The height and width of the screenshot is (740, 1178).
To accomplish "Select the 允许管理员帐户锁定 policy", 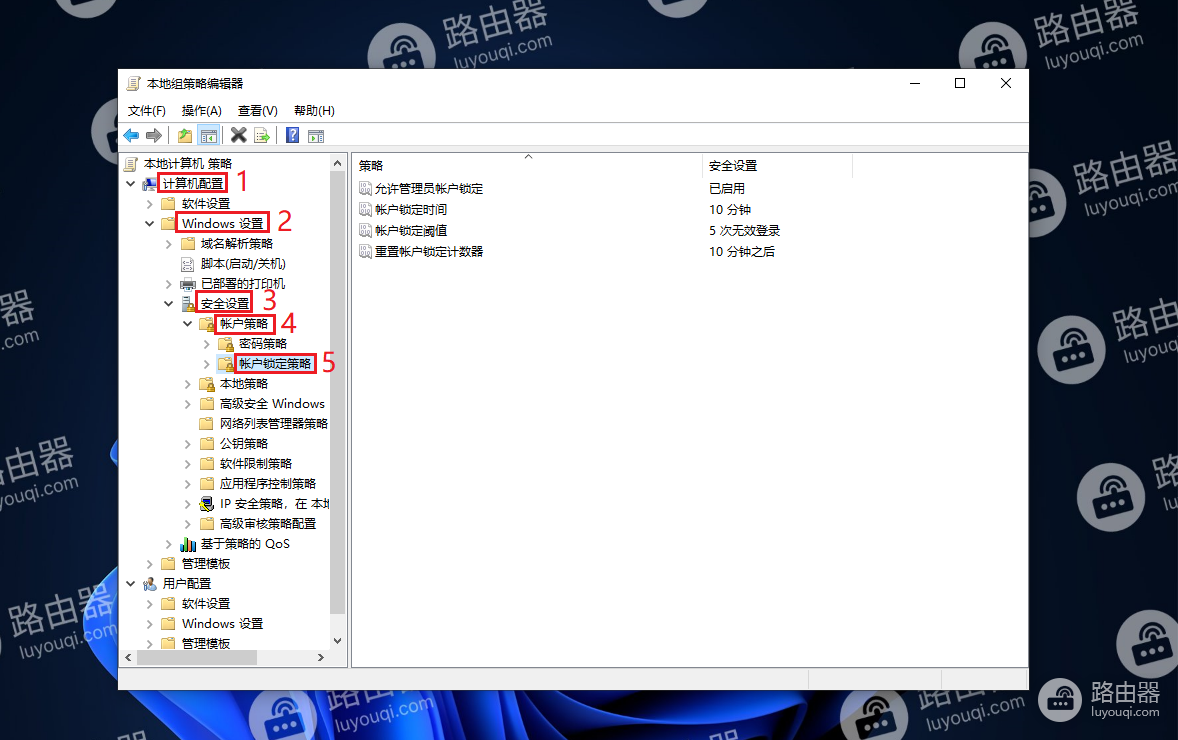I will tap(429, 189).
